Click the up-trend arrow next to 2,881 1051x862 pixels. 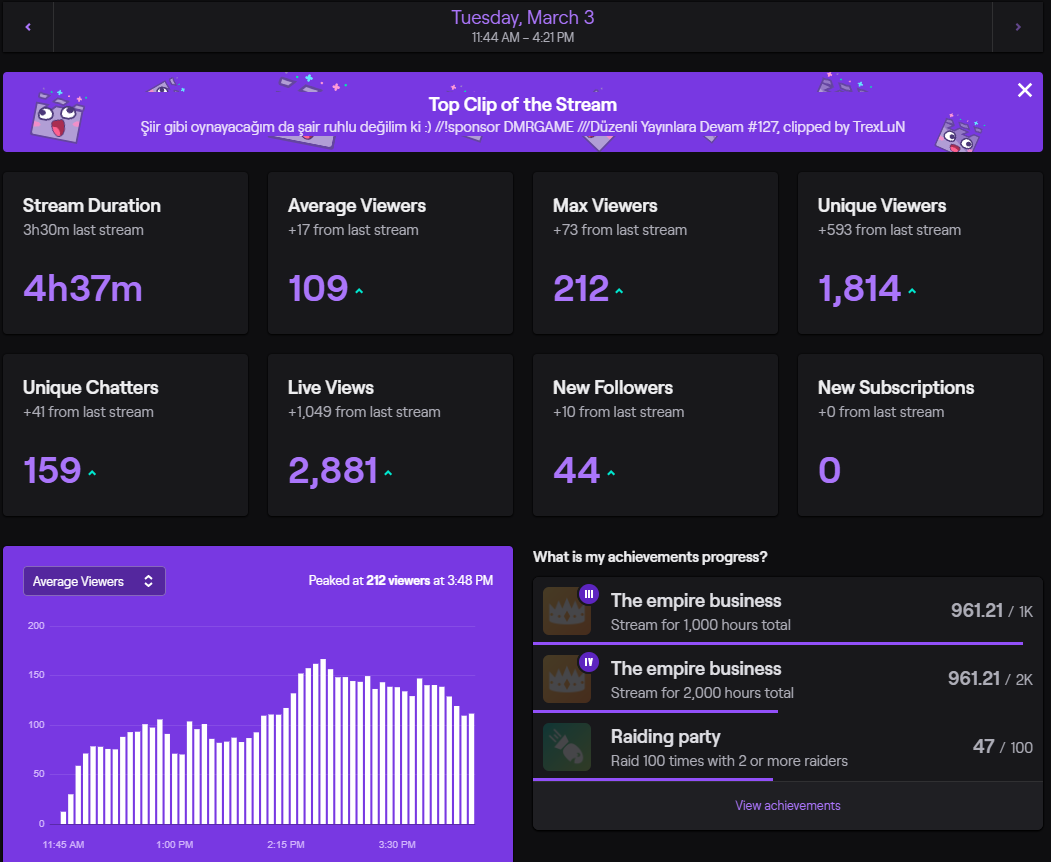pos(388,473)
